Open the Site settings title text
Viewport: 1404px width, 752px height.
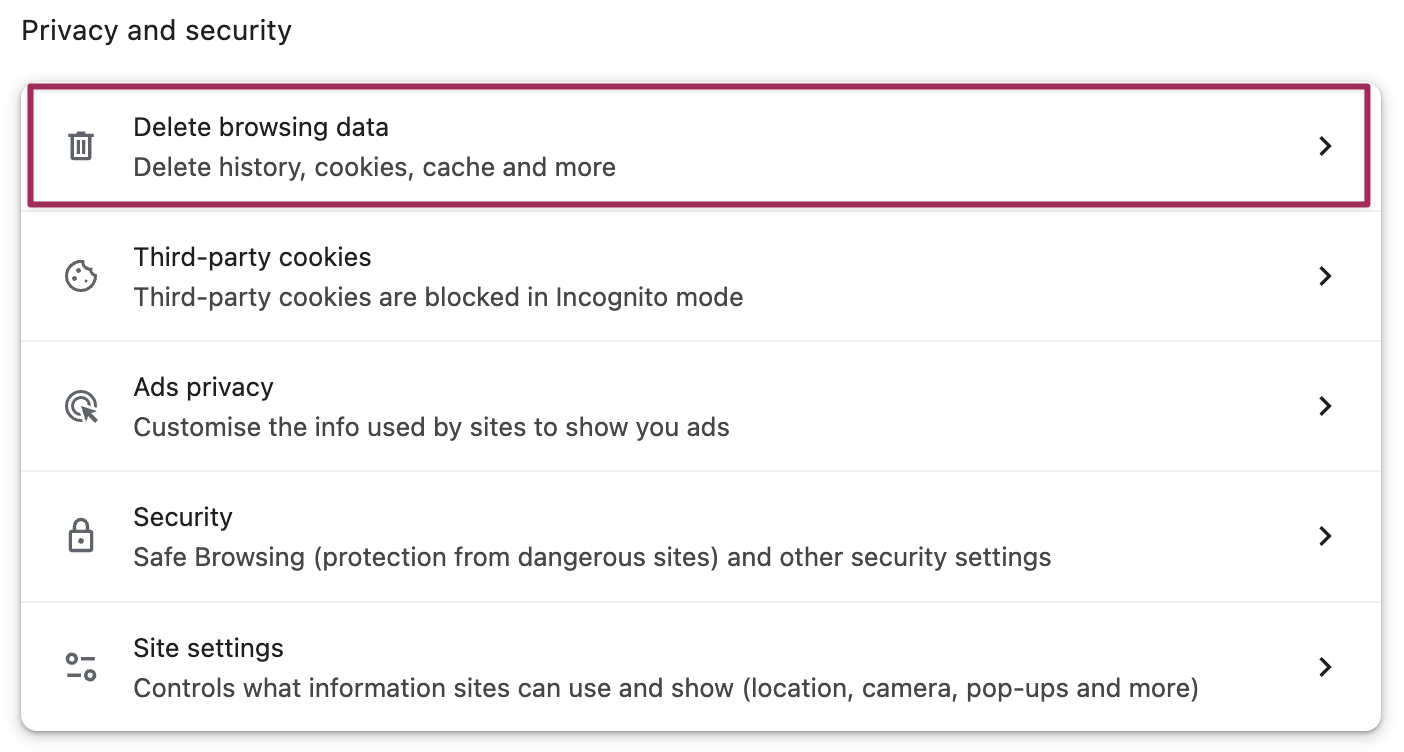pos(208,648)
